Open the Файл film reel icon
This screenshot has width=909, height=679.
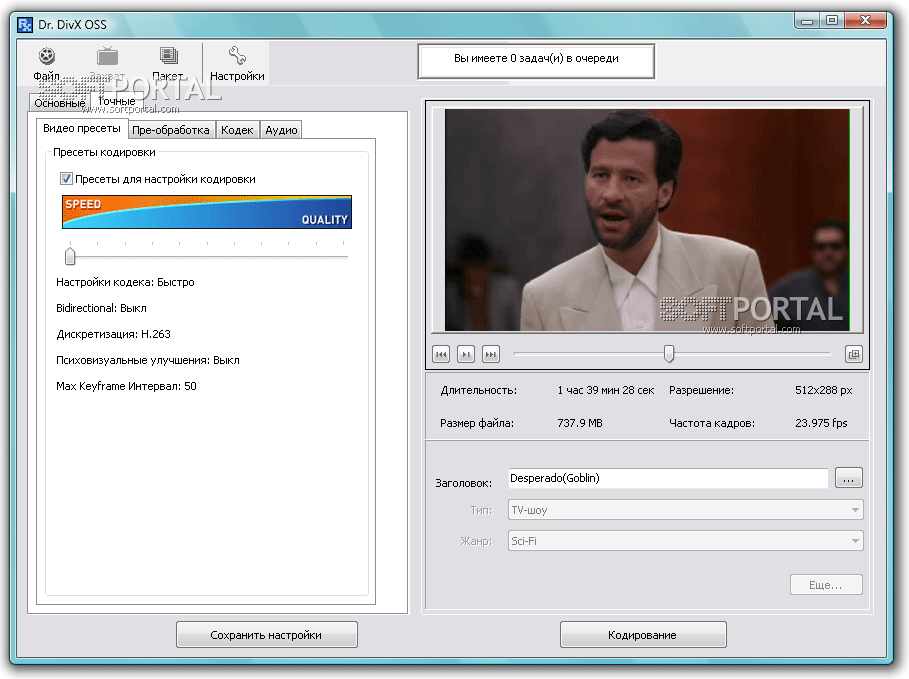pos(47,56)
